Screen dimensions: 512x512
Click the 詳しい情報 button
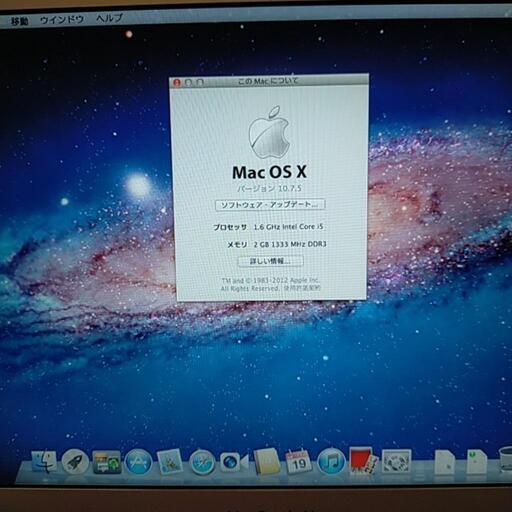[270, 261]
